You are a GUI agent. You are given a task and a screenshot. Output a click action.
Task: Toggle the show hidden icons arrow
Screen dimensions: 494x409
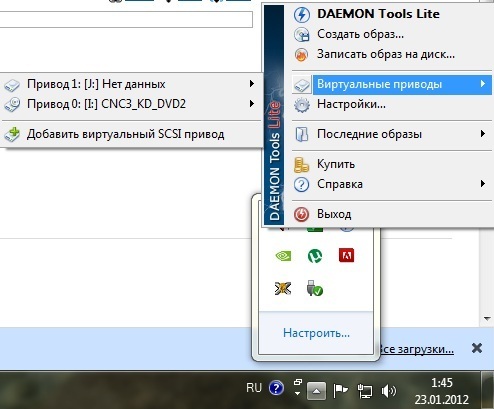pos(317,390)
